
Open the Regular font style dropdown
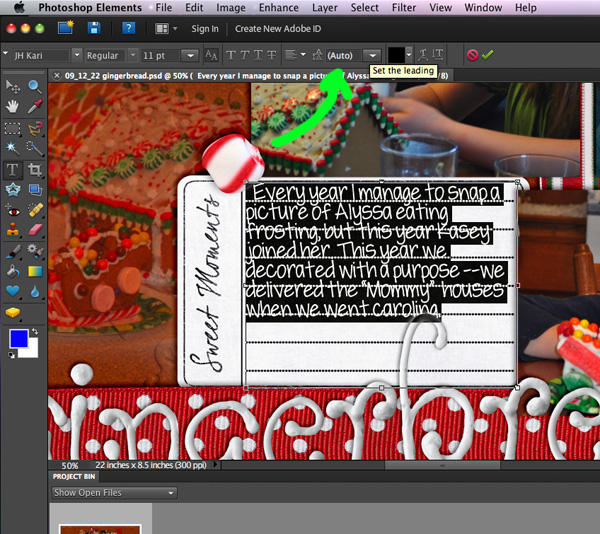[133, 55]
